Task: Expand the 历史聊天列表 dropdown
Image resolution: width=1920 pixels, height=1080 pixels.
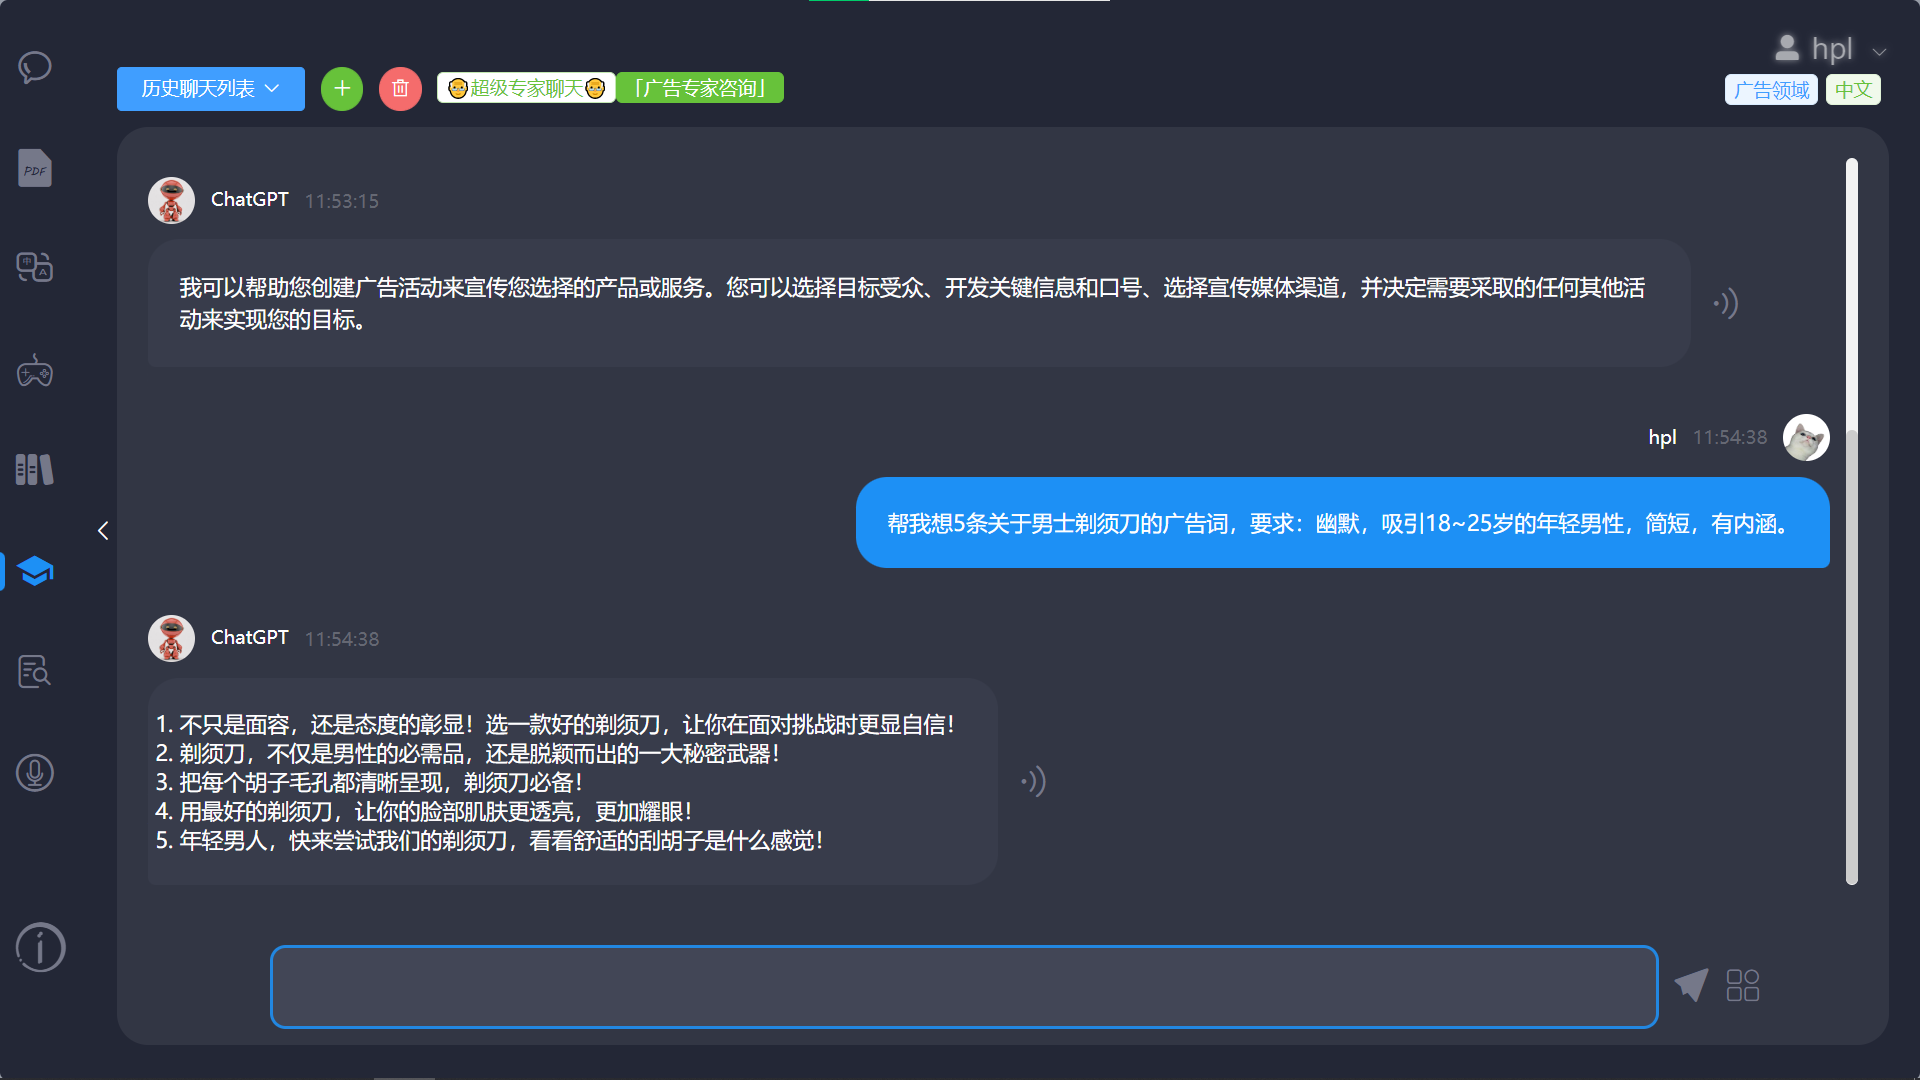Action: (210, 89)
